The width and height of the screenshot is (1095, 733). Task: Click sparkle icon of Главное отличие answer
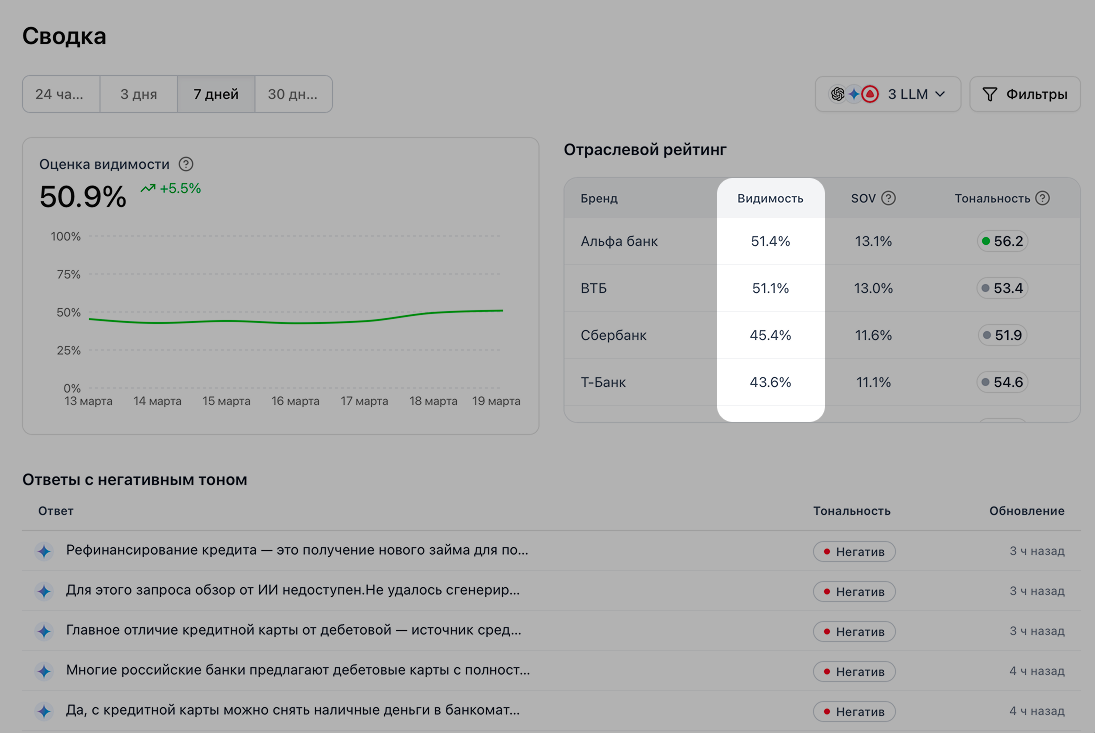[44, 631]
